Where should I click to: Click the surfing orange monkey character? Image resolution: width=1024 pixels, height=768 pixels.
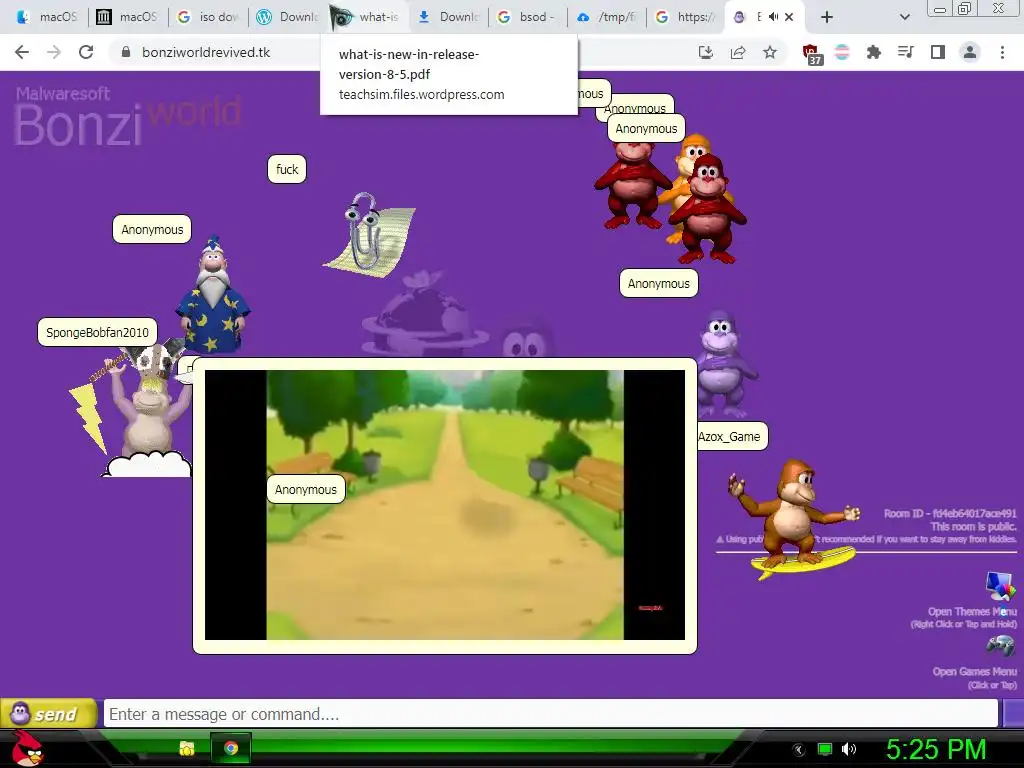tap(793, 519)
